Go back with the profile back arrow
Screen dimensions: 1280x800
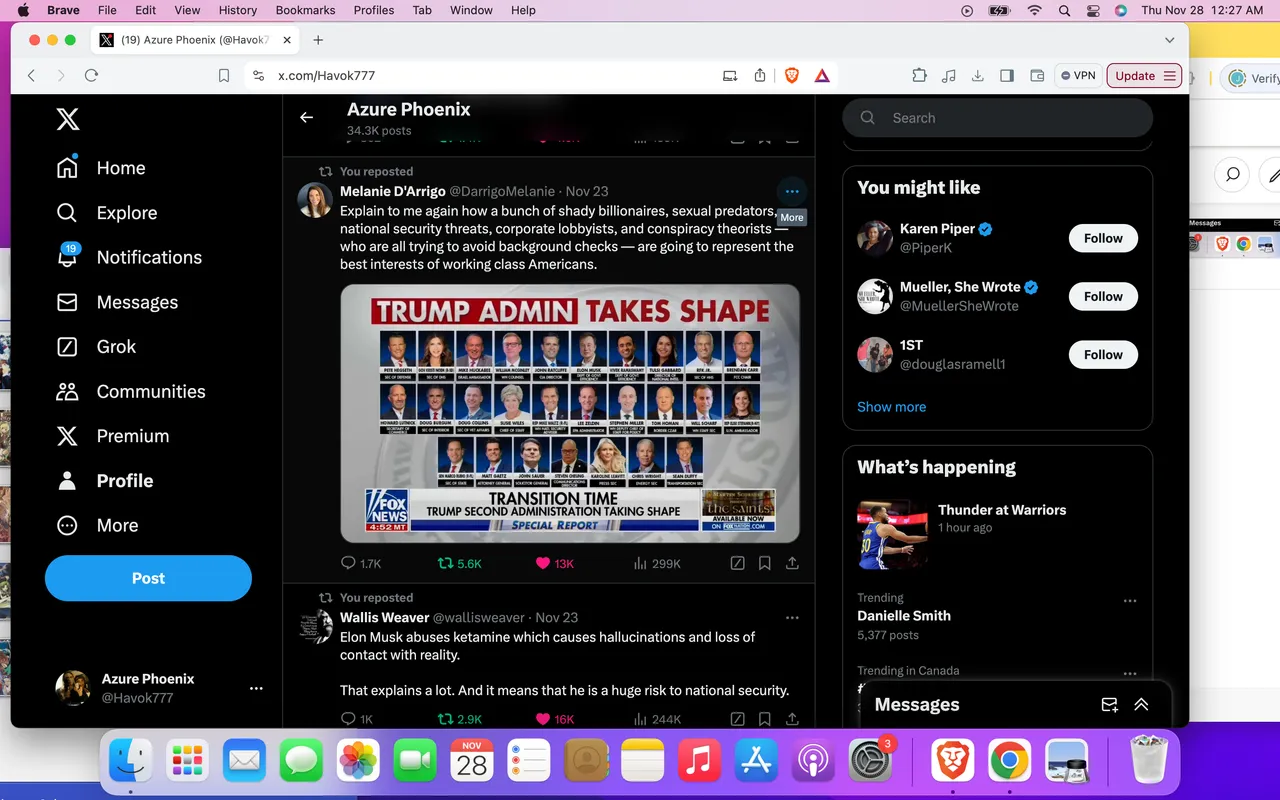coord(307,117)
